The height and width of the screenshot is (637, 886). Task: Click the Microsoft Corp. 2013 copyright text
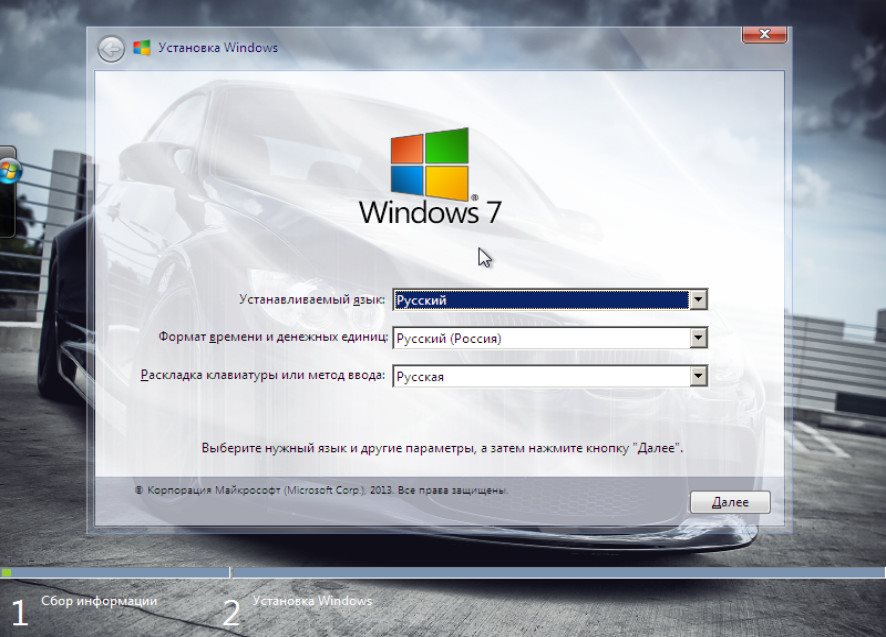322,490
